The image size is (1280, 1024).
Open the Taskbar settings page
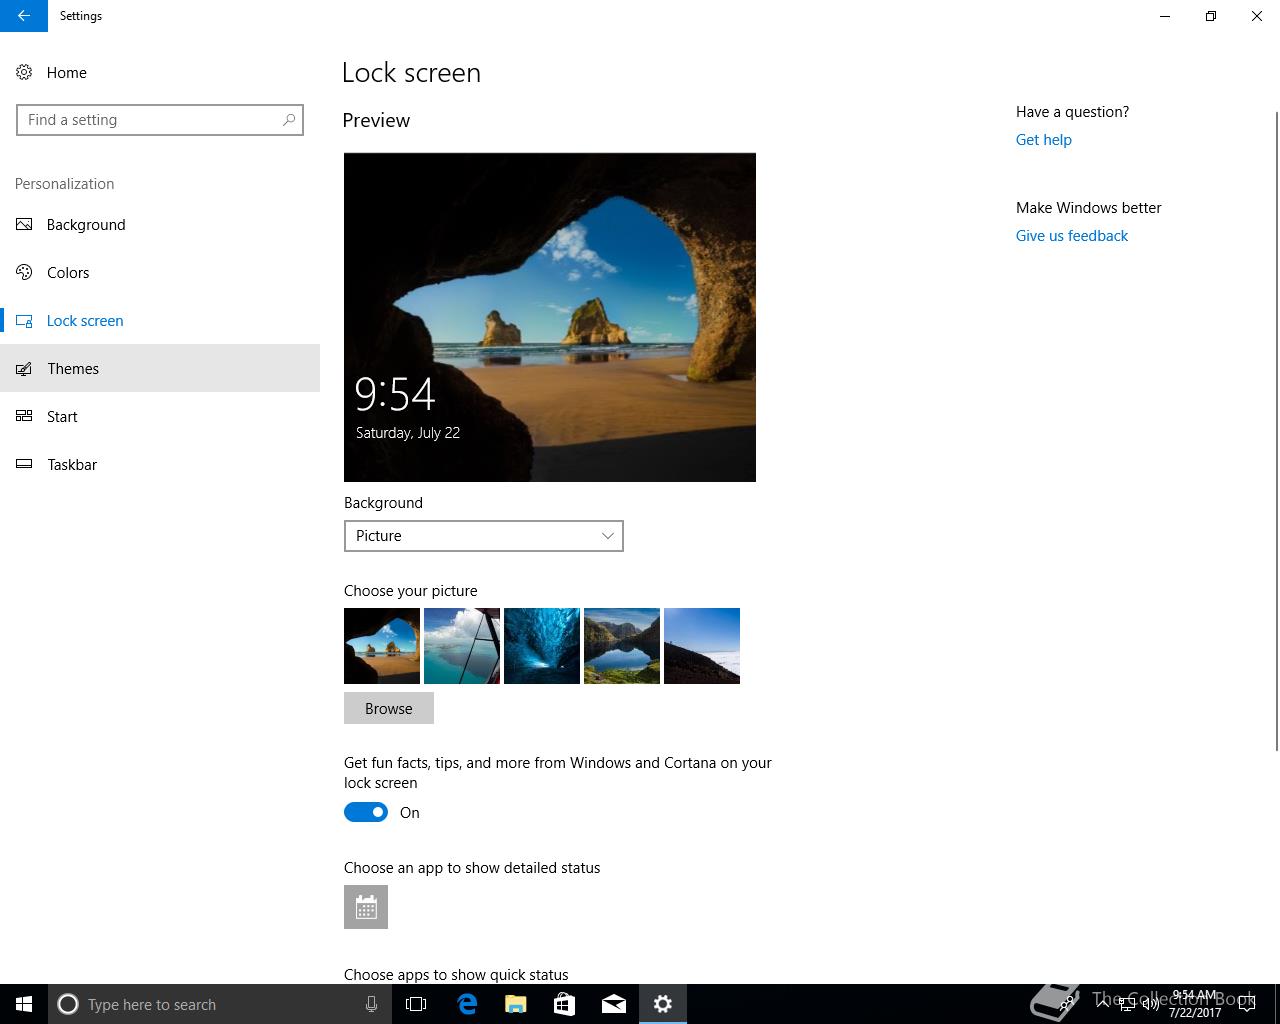(x=160, y=464)
